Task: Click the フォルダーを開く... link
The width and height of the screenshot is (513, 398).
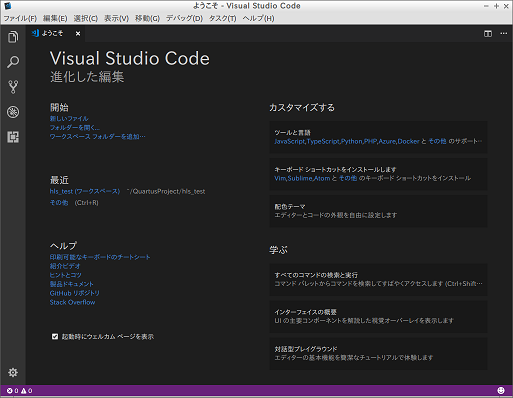Action: coord(75,127)
